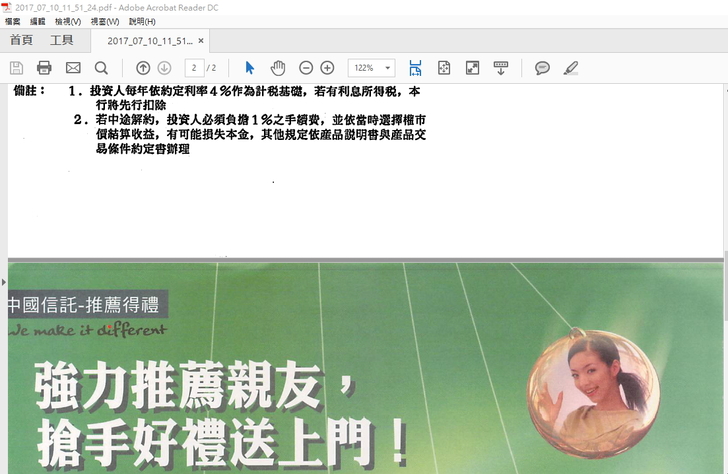Viewport: 728px width, 474px height.
Task: Click the 備註： label text
Action: click(30, 91)
